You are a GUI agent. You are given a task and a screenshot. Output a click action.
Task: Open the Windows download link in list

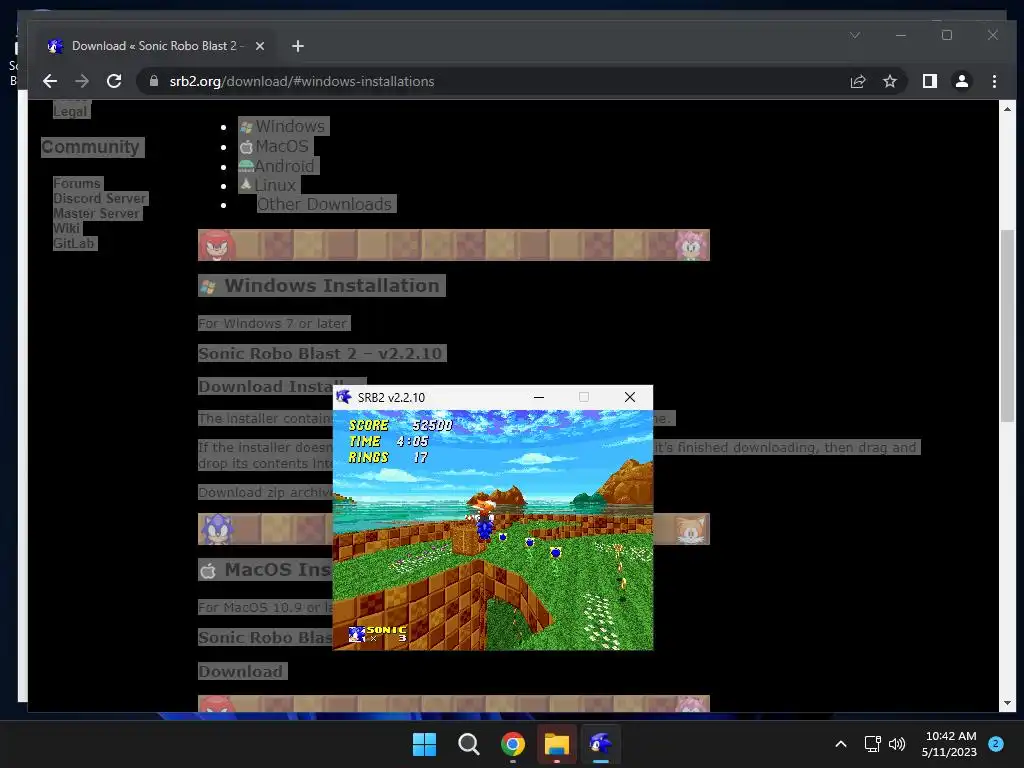(x=283, y=126)
